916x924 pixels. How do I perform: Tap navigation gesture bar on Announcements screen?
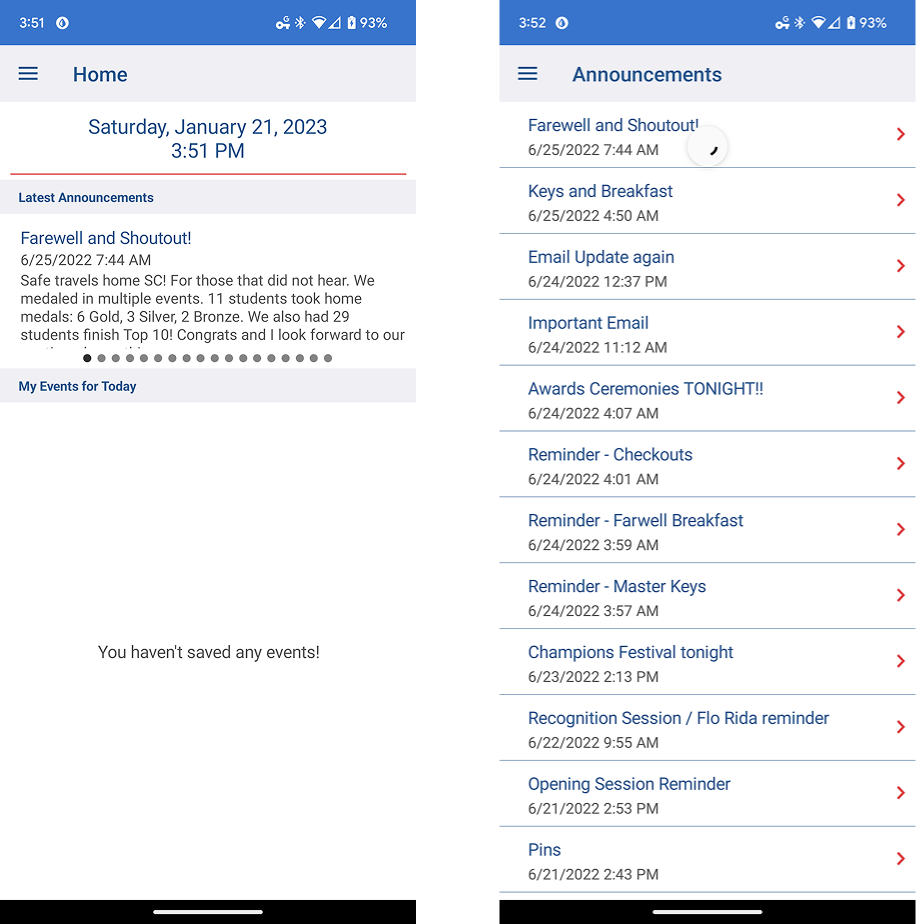707,912
